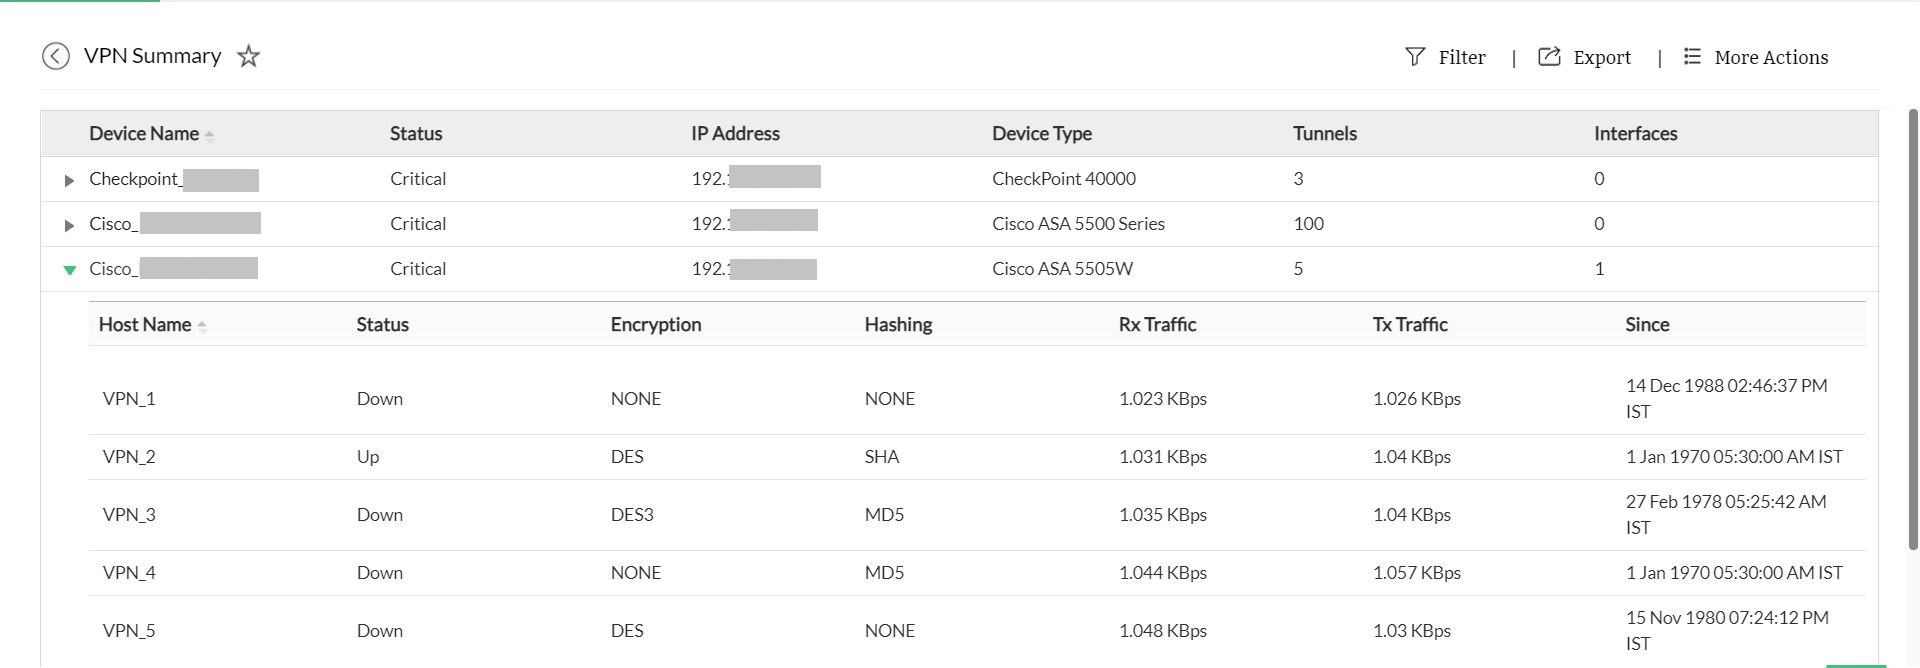1920x668 pixels.
Task: Click the Export share icon
Action: tap(1548, 57)
